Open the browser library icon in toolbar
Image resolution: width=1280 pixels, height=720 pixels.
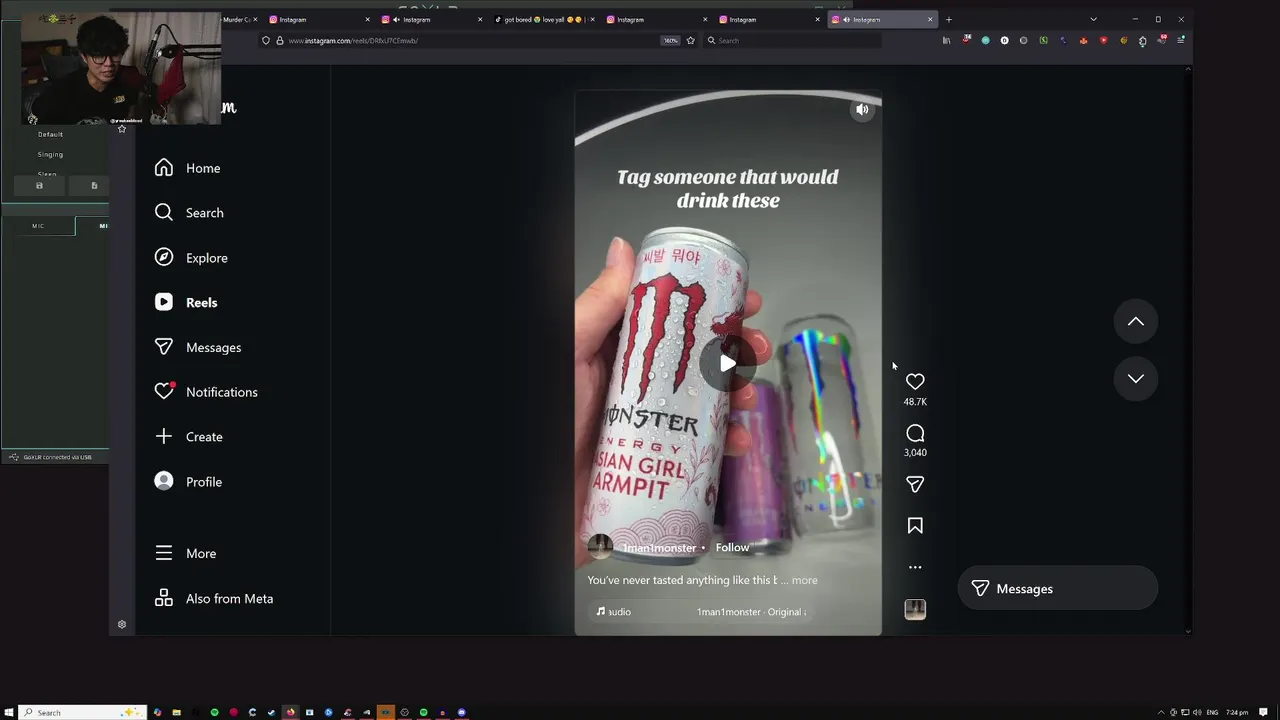(x=946, y=41)
